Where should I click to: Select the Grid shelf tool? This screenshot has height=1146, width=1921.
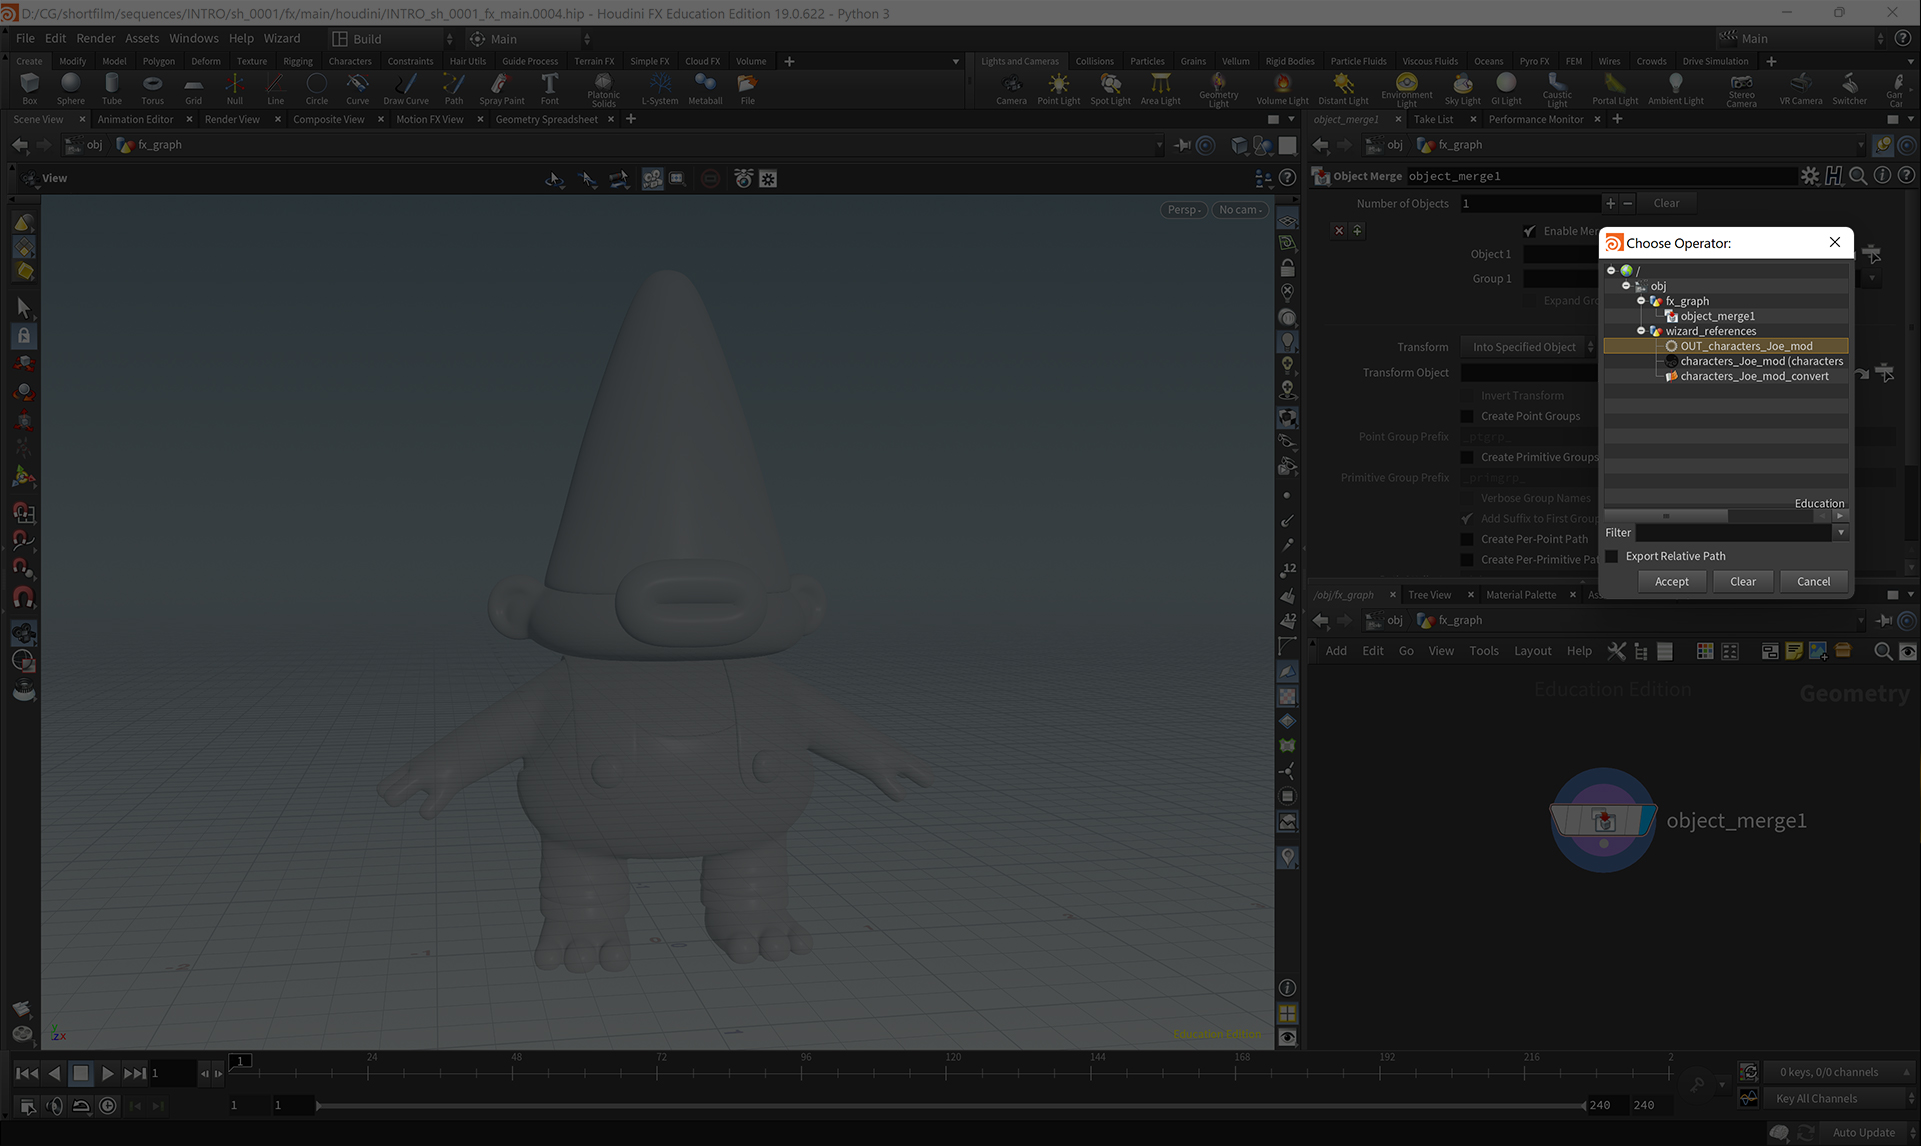(193, 88)
